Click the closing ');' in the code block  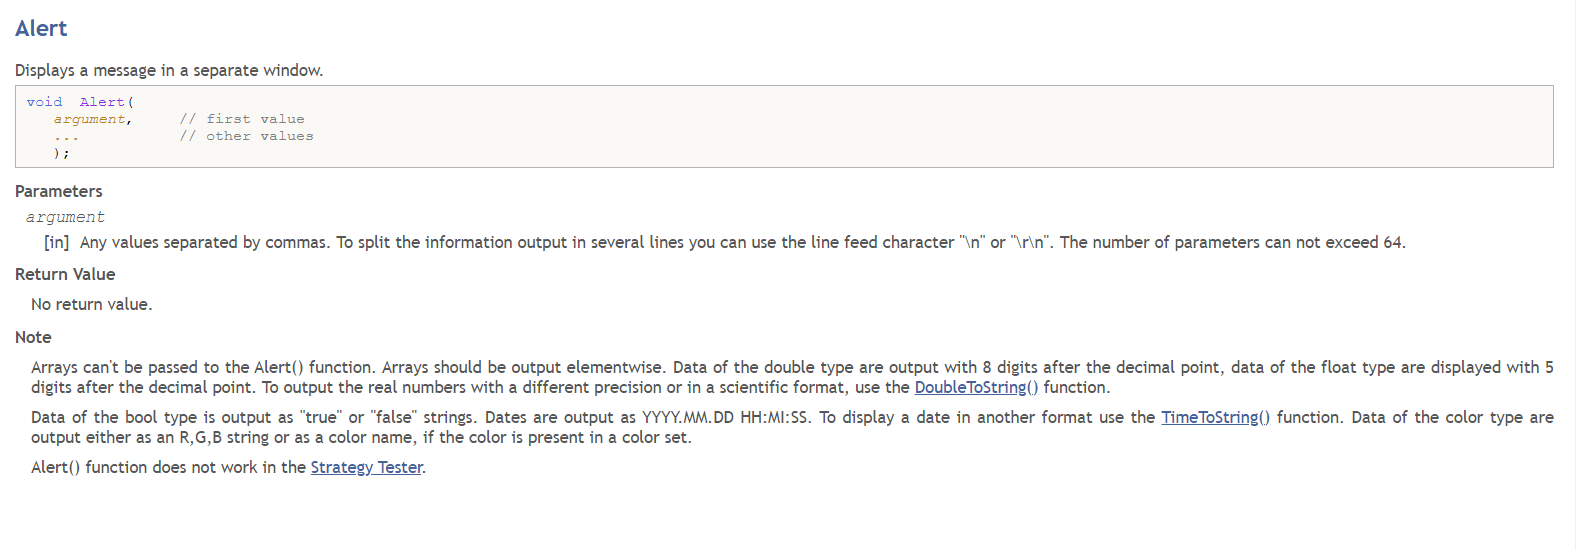61,153
